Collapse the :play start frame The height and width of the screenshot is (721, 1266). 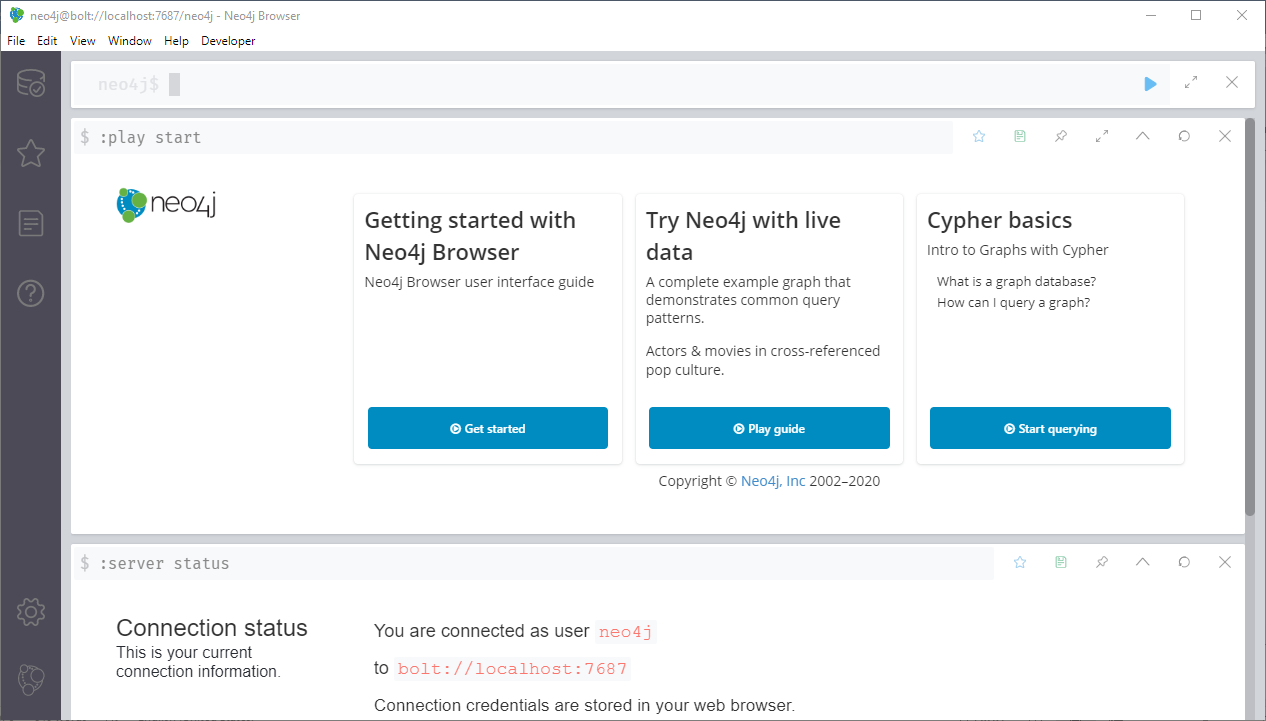[x=1143, y=136]
